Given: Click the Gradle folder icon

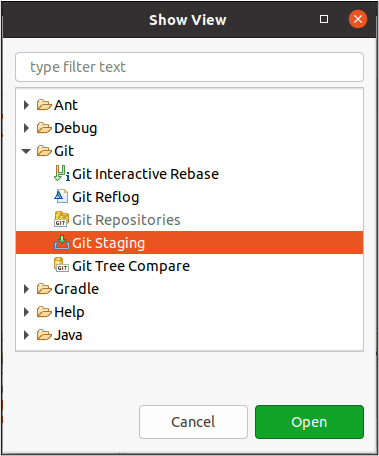Looking at the screenshot, I should (x=44, y=289).
